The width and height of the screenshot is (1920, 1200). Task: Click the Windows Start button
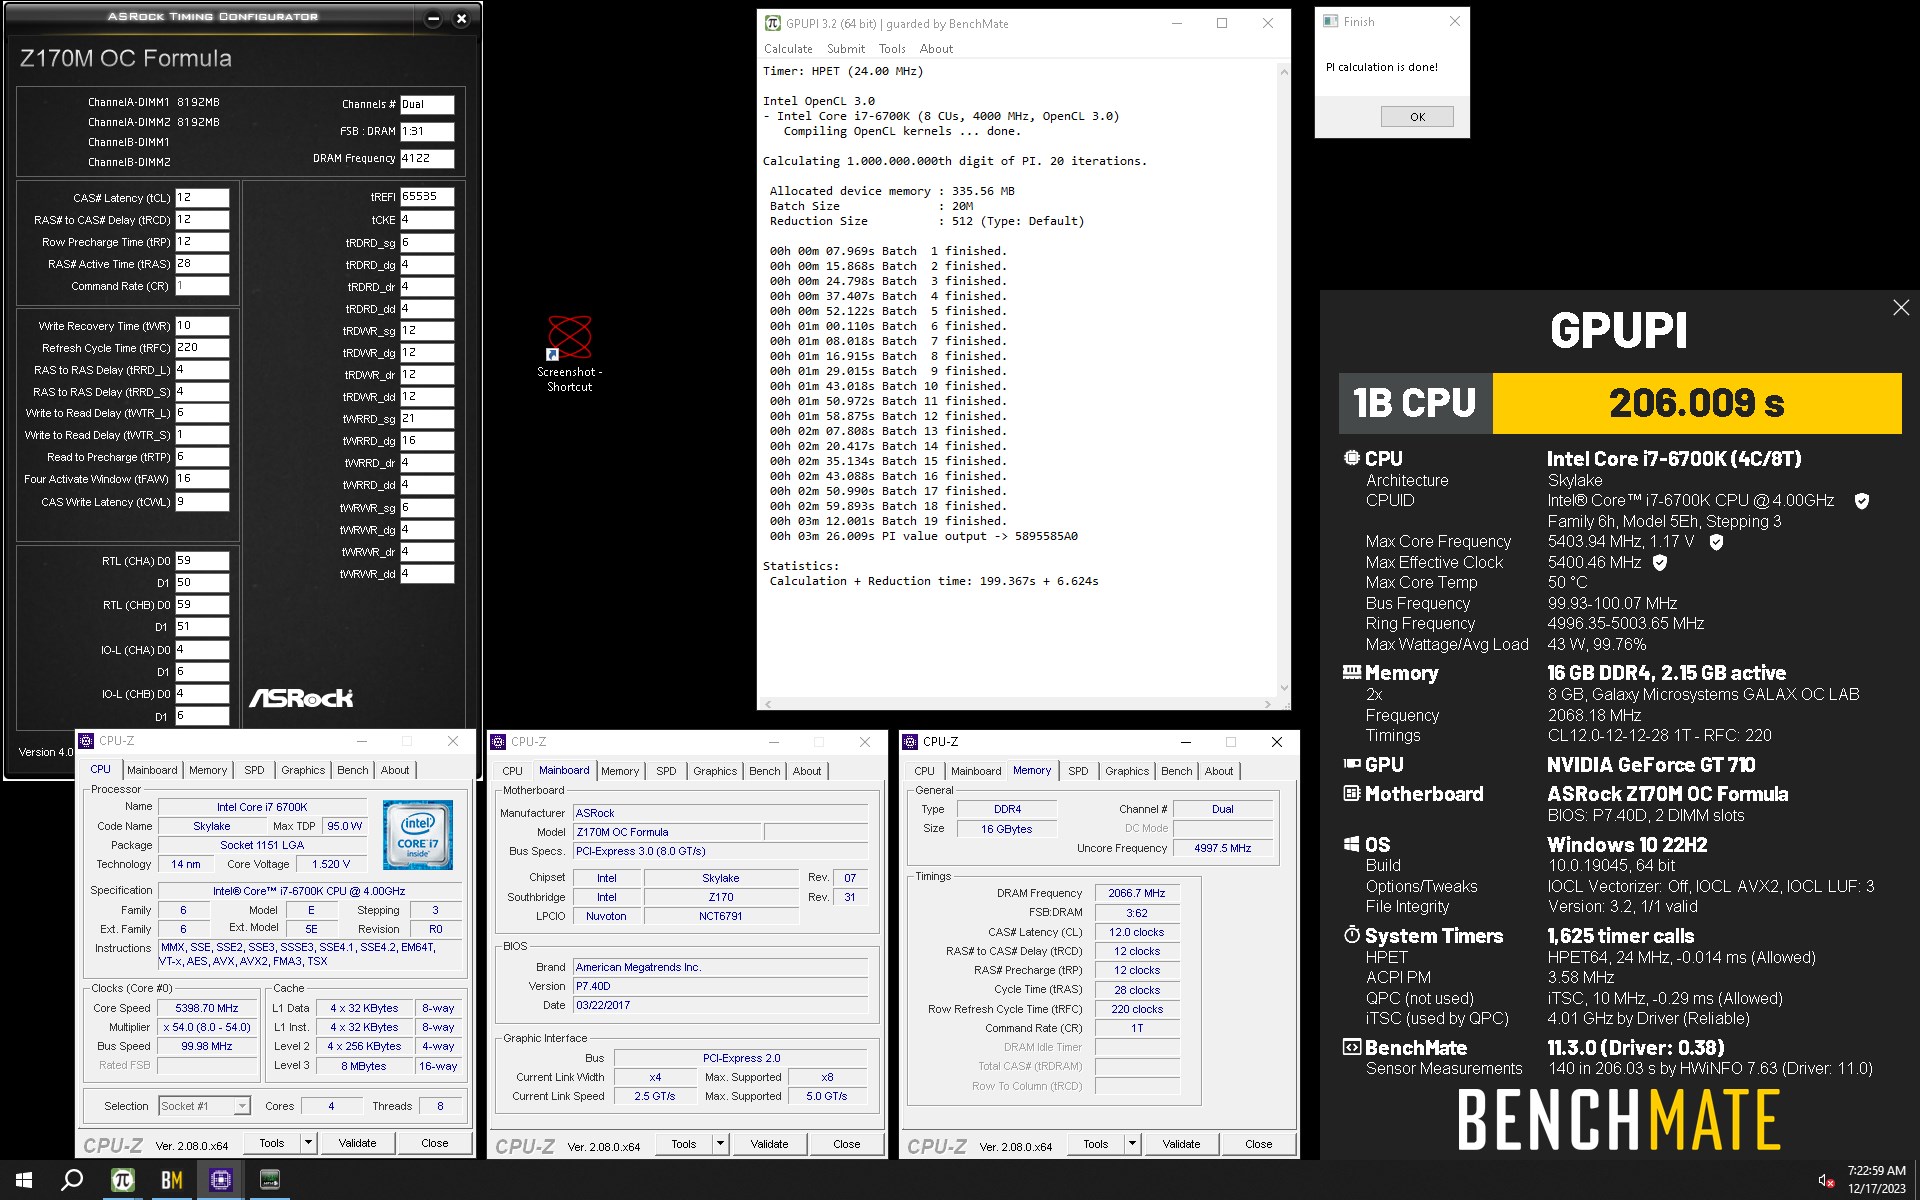24,1180
